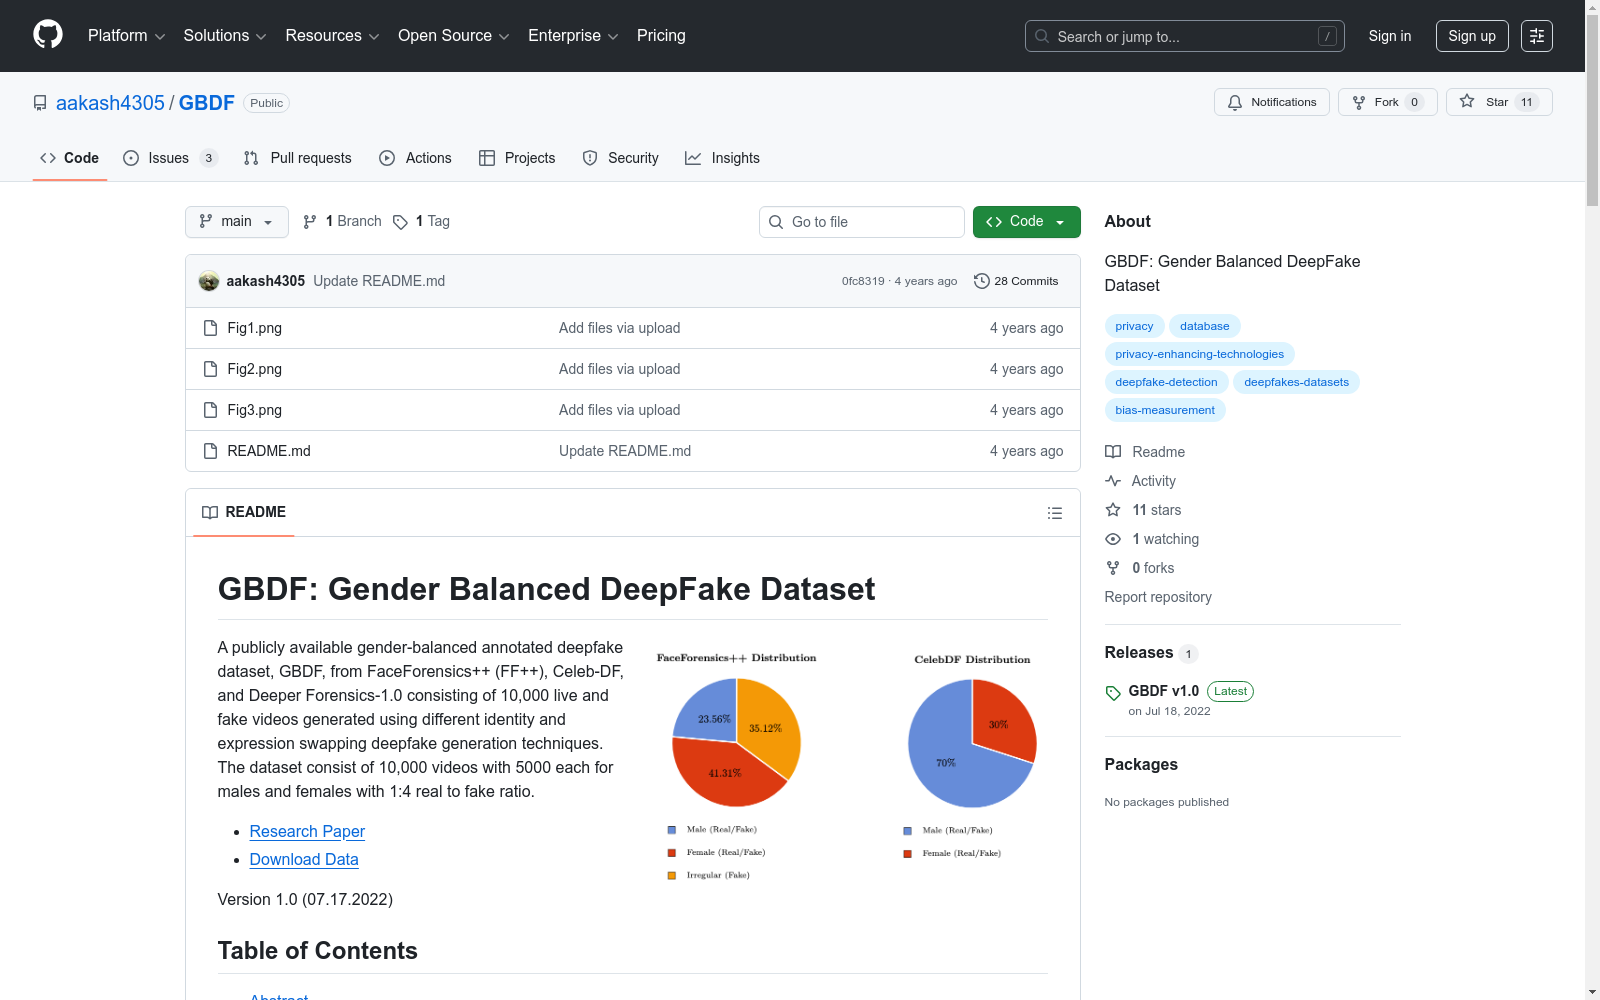The image size is (1600, 1000).
Task: Click the Sign in link
Action: click(x=1390, y=36)
